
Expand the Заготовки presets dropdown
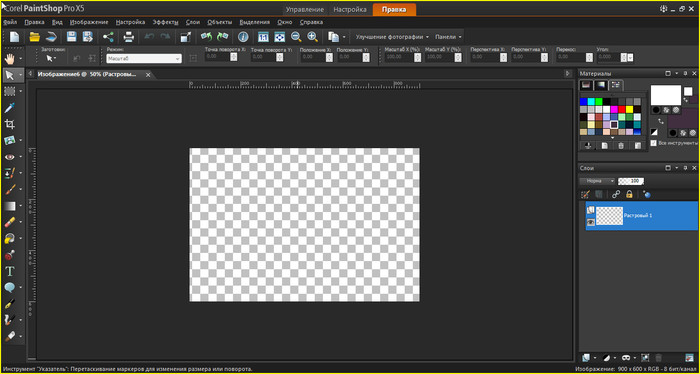(50, 58)
